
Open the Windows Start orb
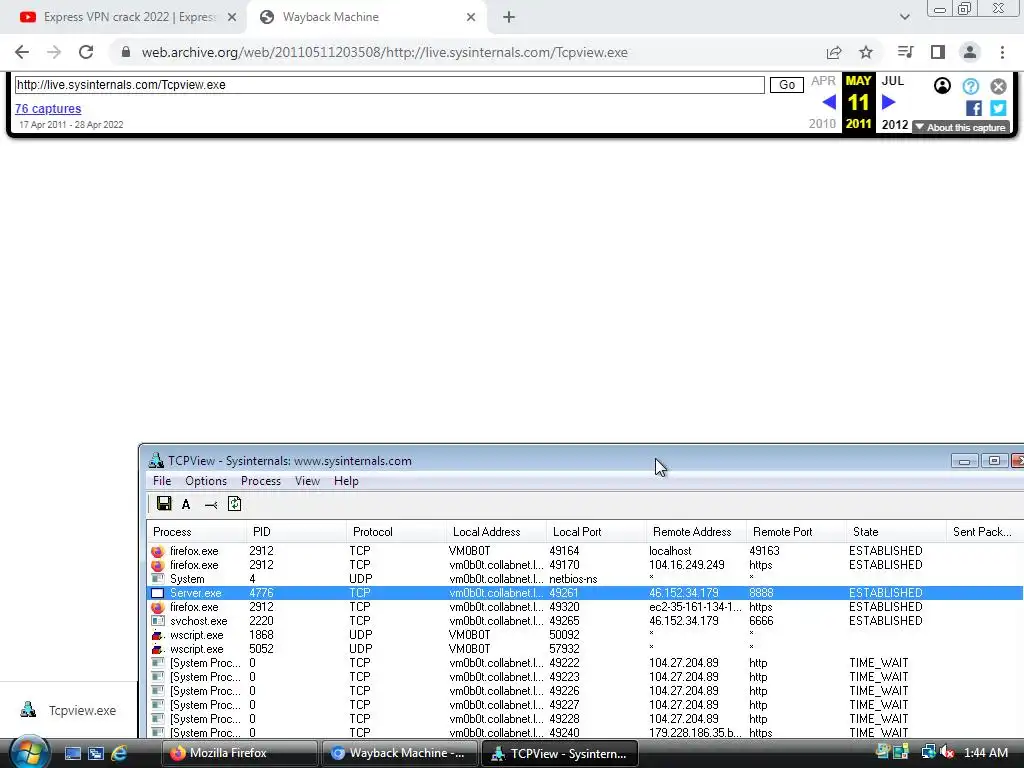(29, 752)
